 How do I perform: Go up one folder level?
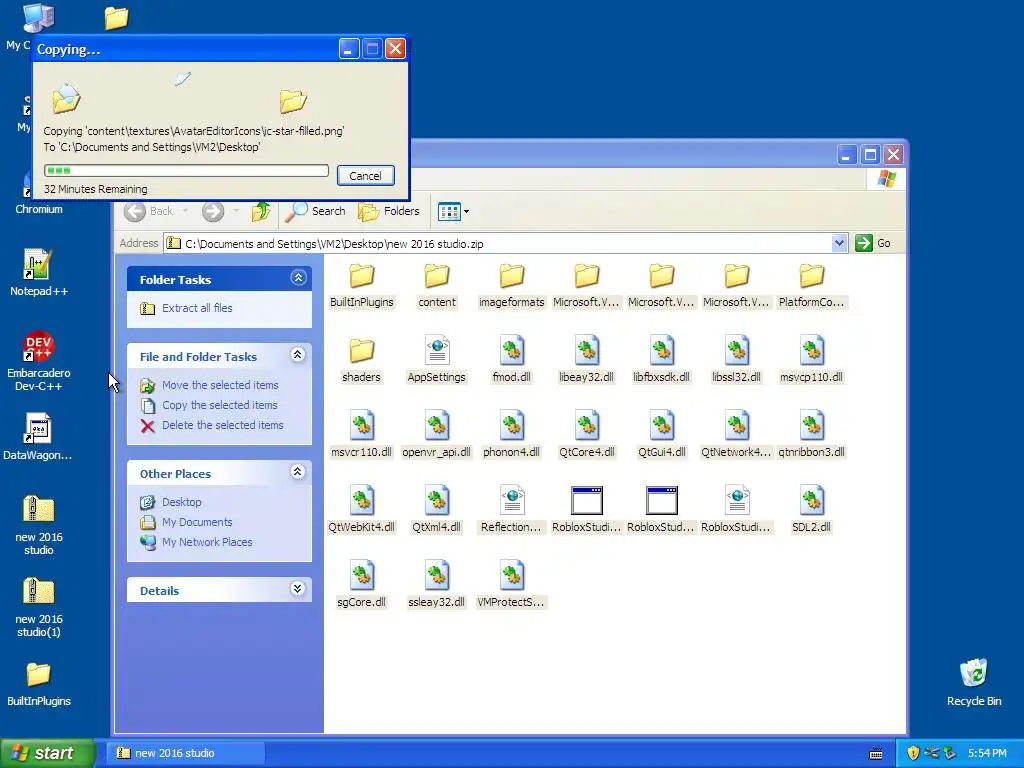point(261,211)
